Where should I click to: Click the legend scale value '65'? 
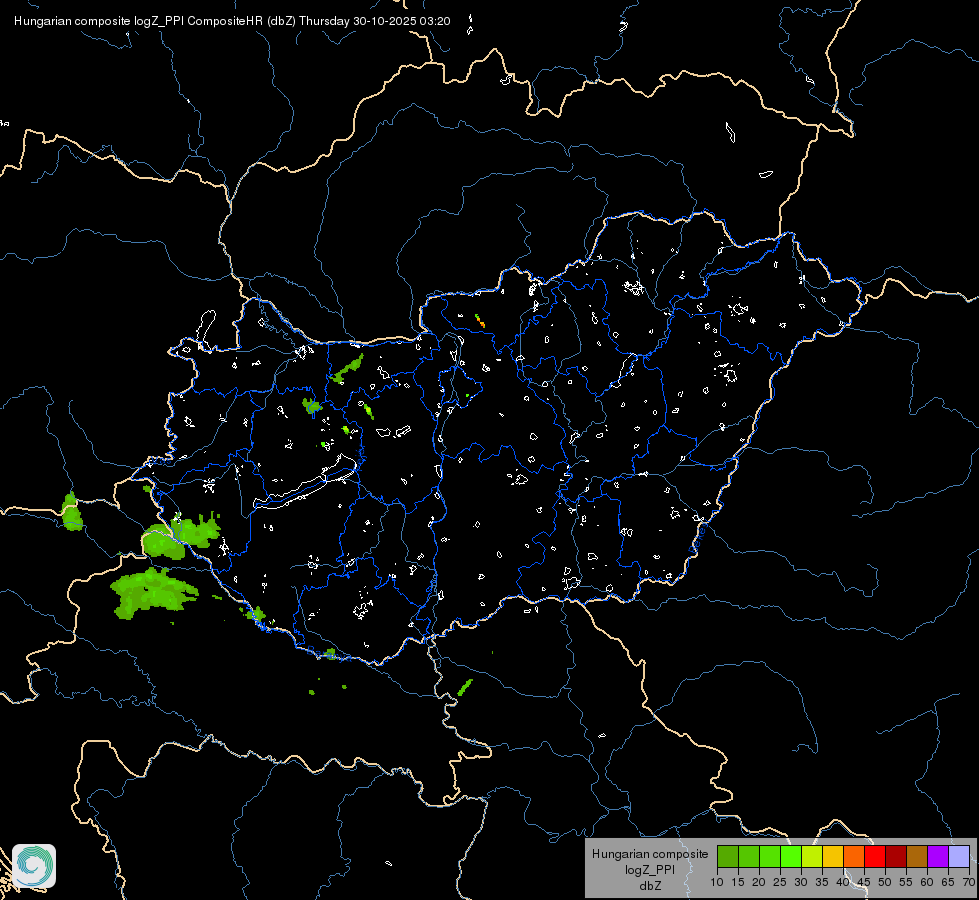(948, 883)
